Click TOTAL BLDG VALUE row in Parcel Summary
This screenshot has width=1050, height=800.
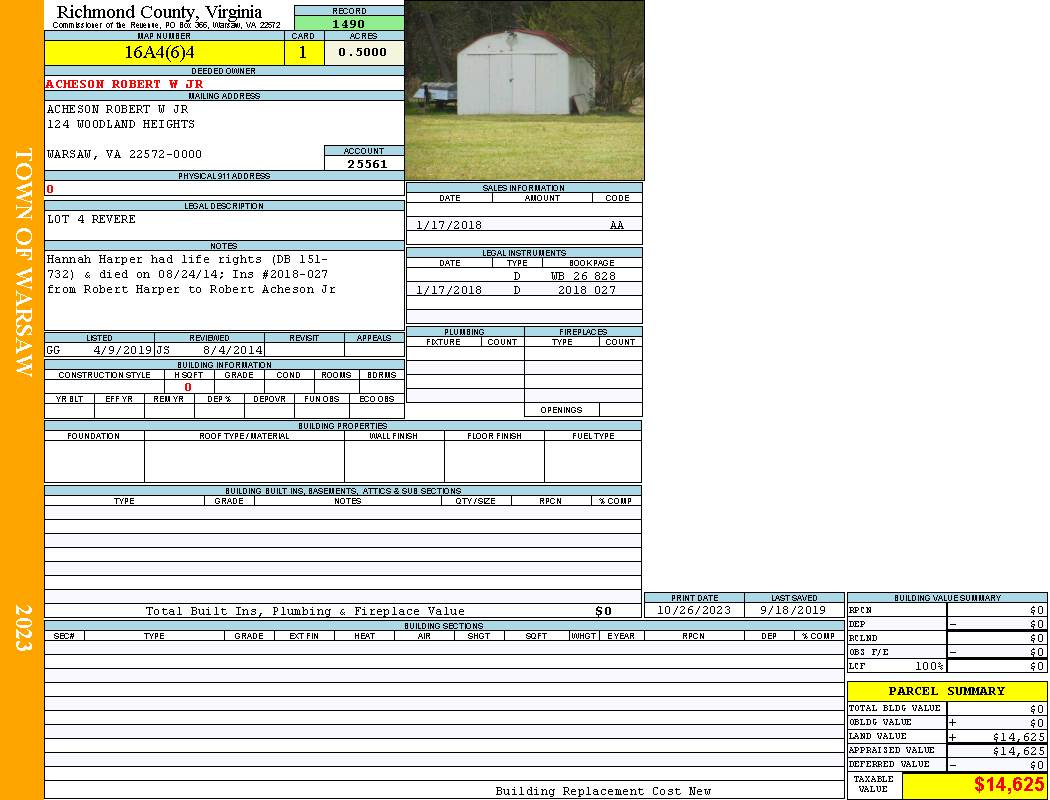click(947, 708)
